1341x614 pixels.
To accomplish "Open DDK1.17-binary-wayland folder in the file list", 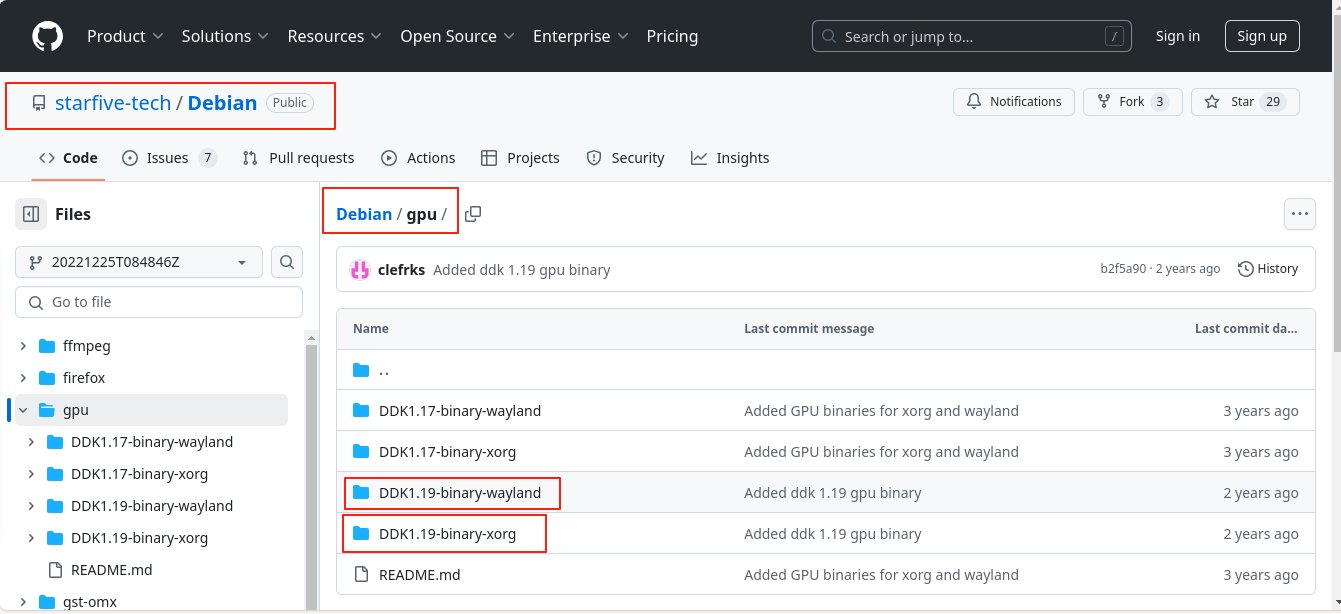I will tap(460, 411).
